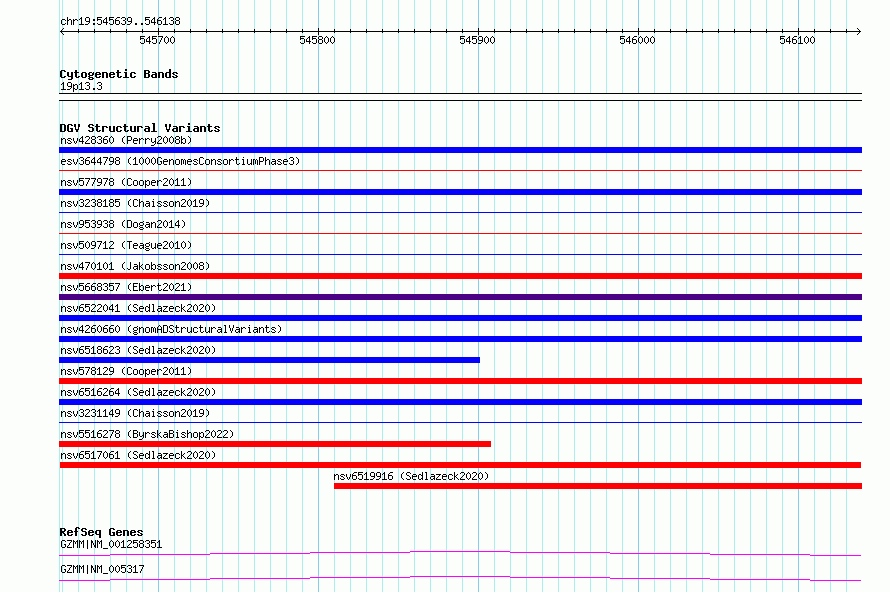Select the blue bar under nsv6516264
This screenshot has width=890, height=592.
pyautogui.click(x=460, y=402)
